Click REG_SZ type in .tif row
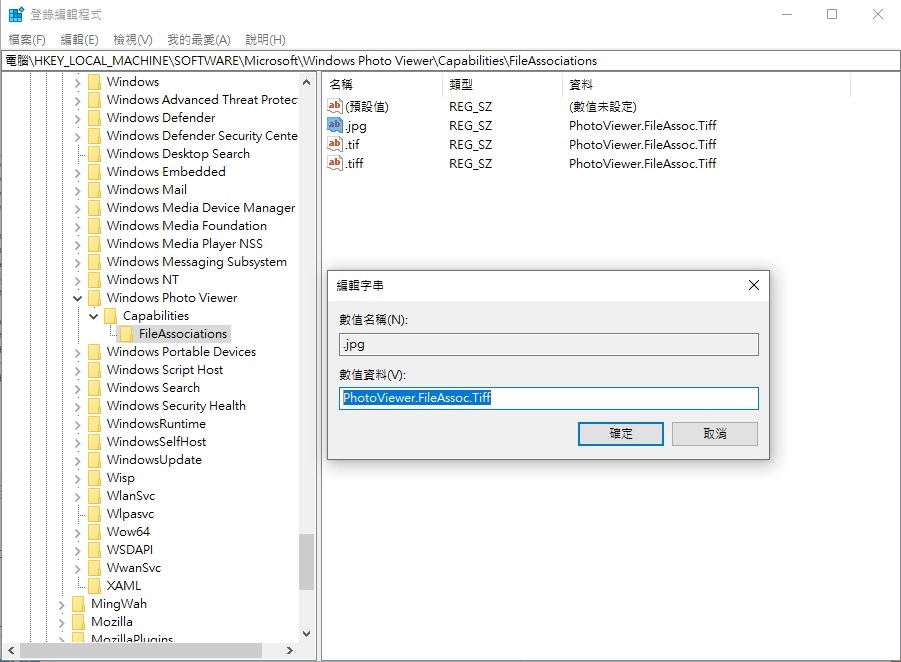The image size is (901, 662). coord(471,144)
